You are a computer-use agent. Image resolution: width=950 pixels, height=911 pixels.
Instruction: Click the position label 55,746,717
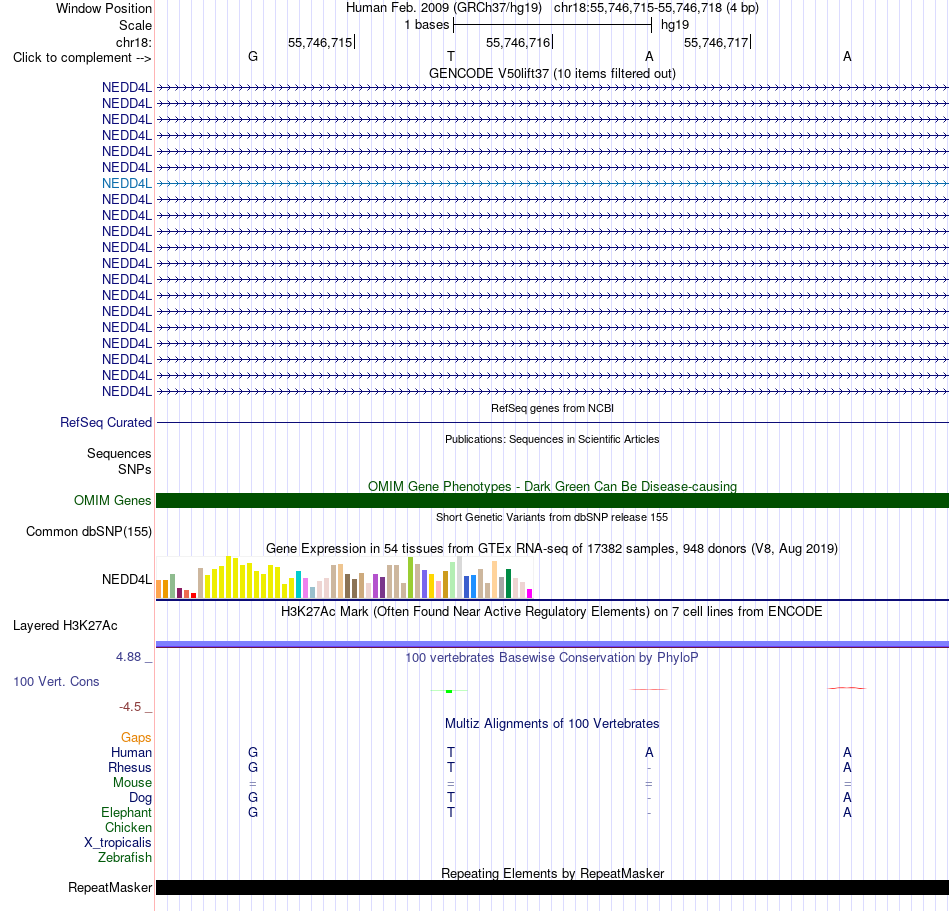(716, 42)
